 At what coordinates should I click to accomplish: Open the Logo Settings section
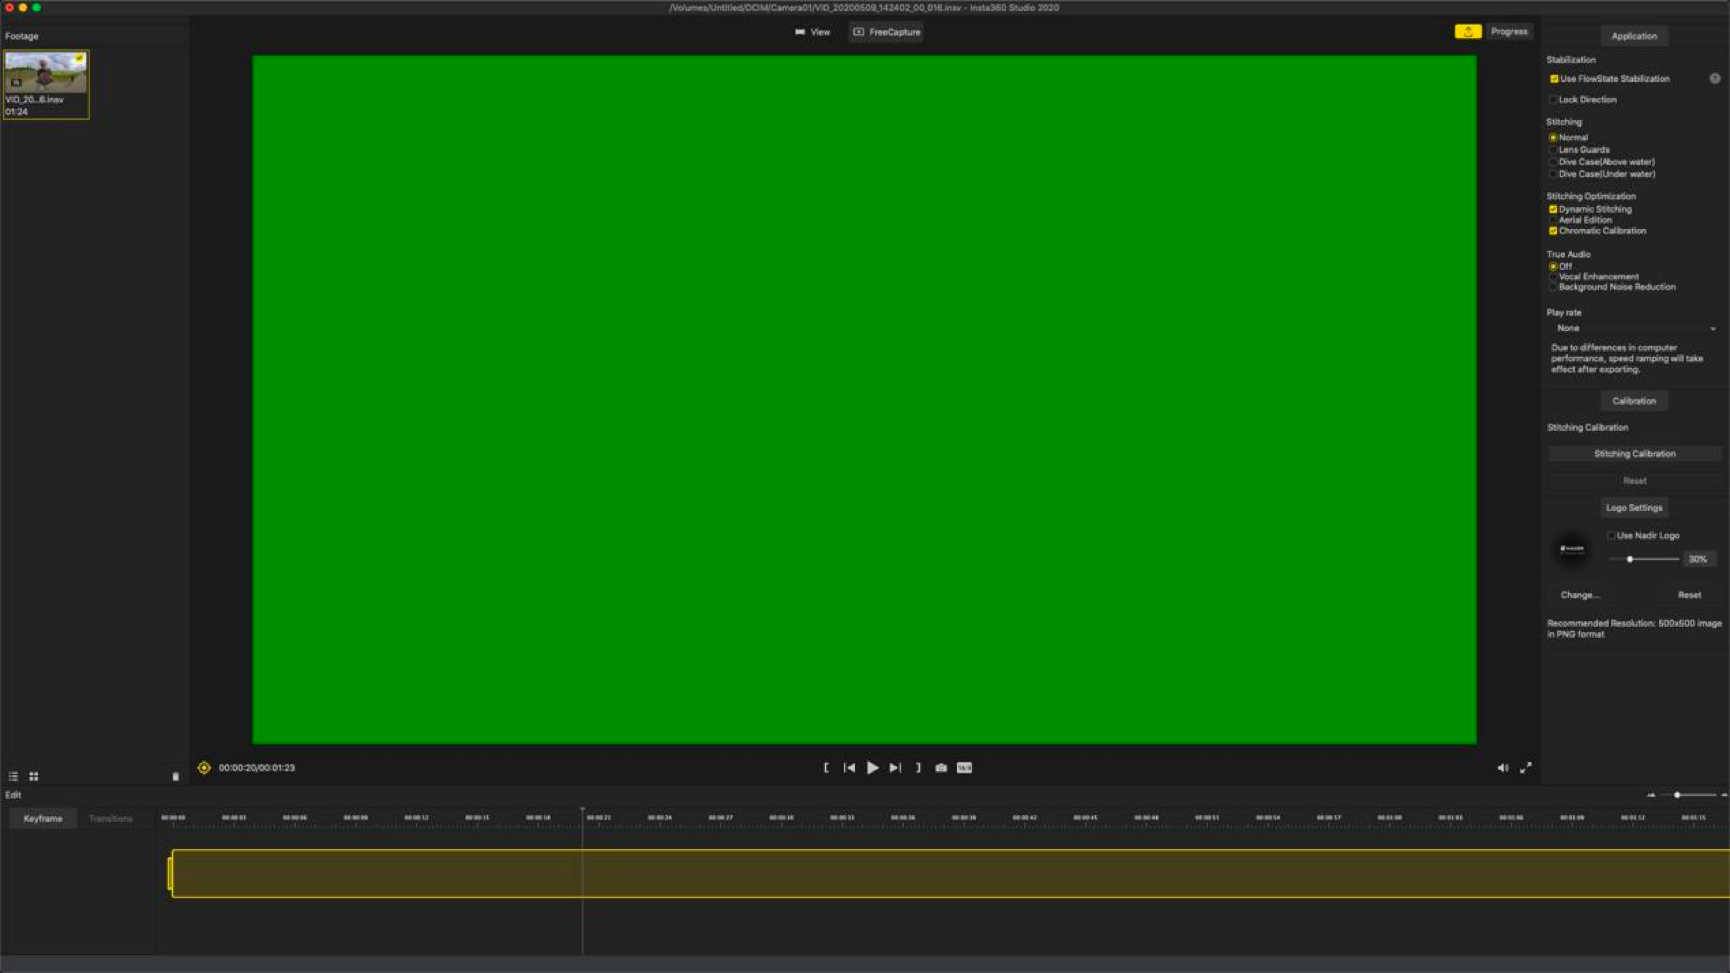1634,508
